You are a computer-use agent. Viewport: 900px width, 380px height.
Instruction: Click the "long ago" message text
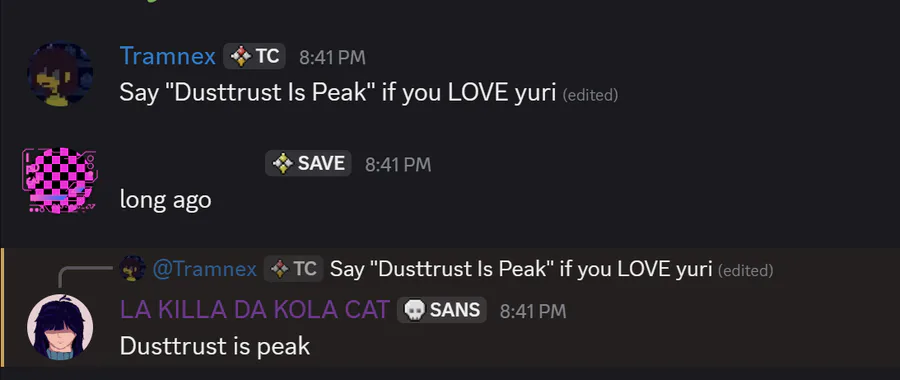pos(165,200)
